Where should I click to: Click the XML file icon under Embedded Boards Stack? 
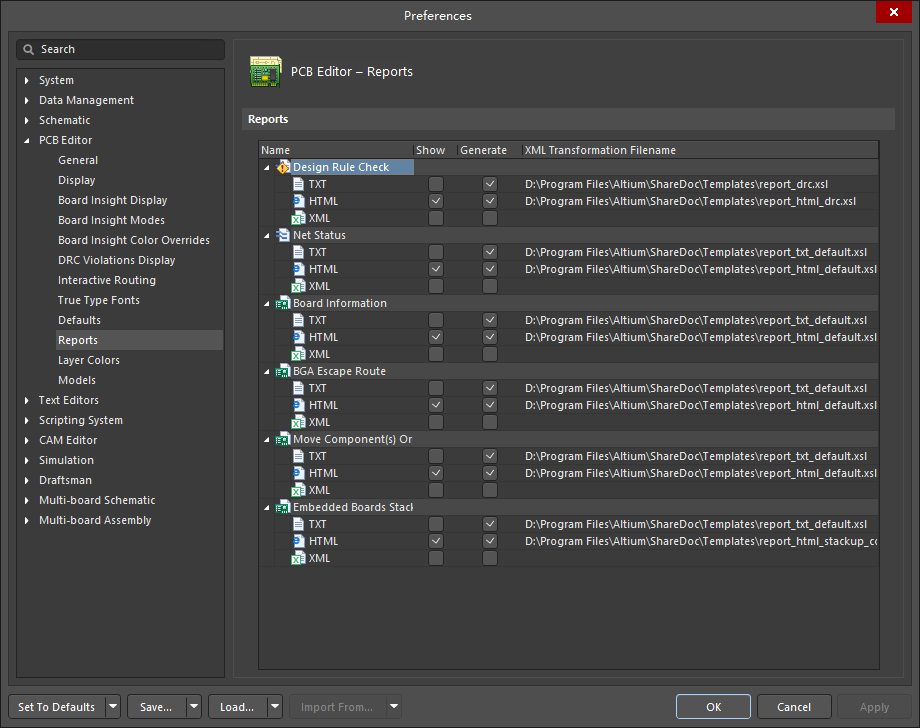299,558
